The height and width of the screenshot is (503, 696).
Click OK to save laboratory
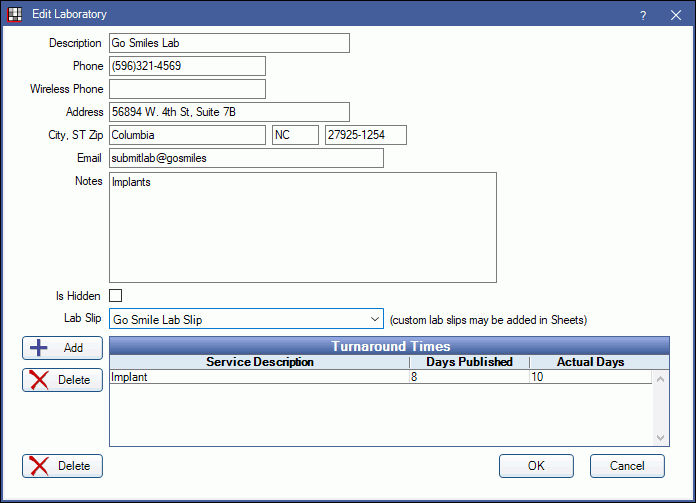click(537, 466)
